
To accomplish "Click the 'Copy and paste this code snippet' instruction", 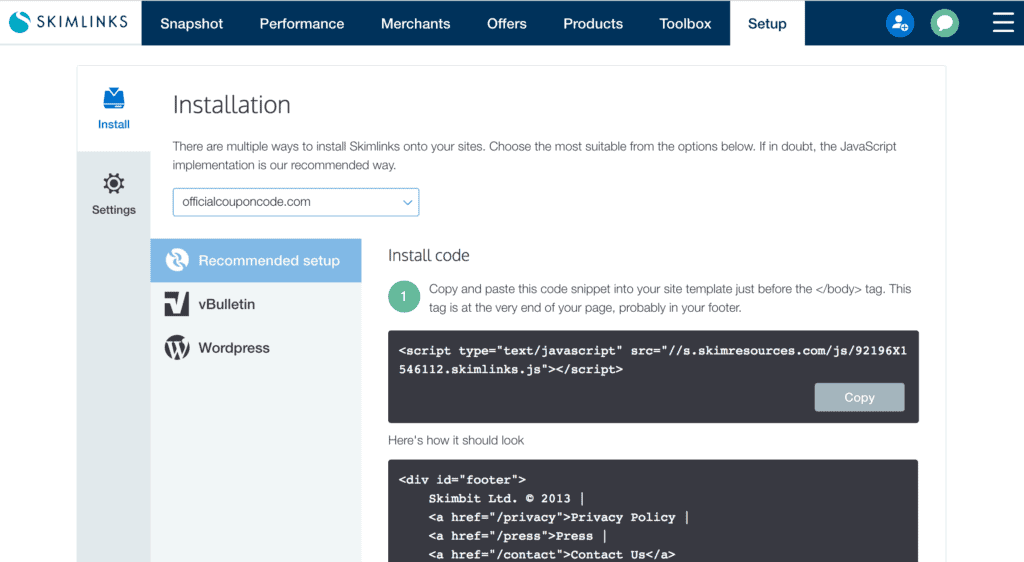I will [x=670, y=298].
